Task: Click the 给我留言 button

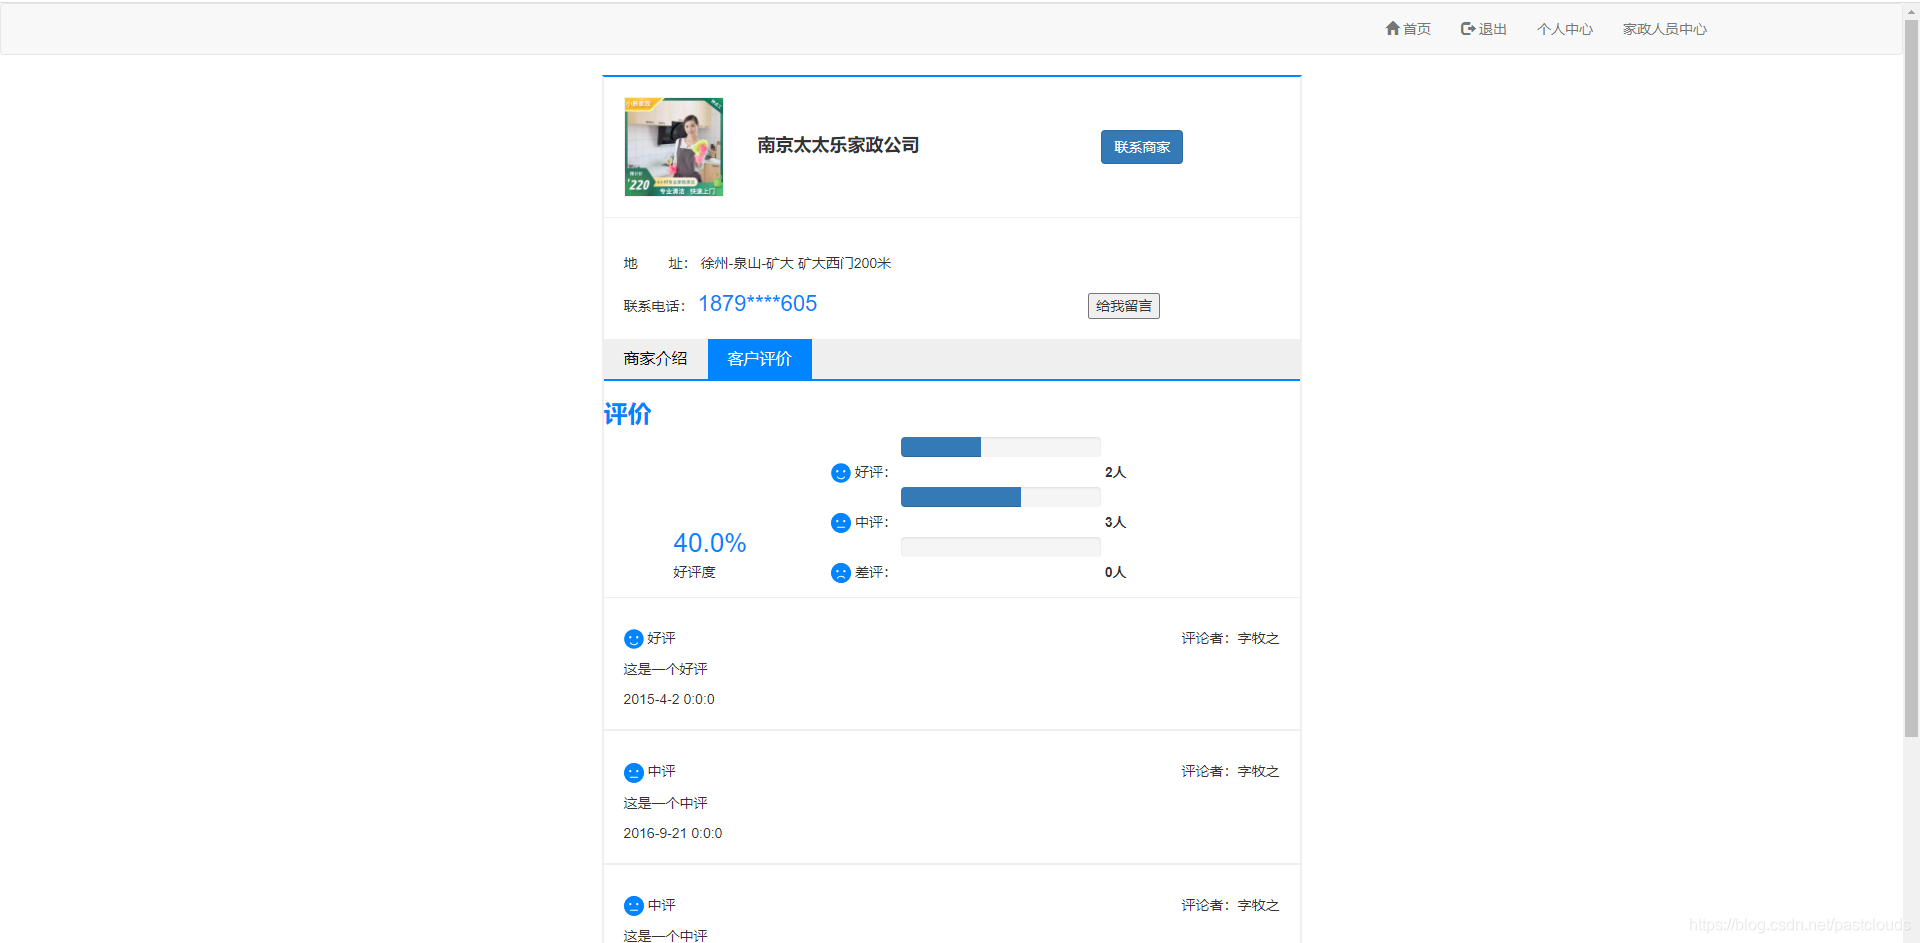Action: (1123, 306)
